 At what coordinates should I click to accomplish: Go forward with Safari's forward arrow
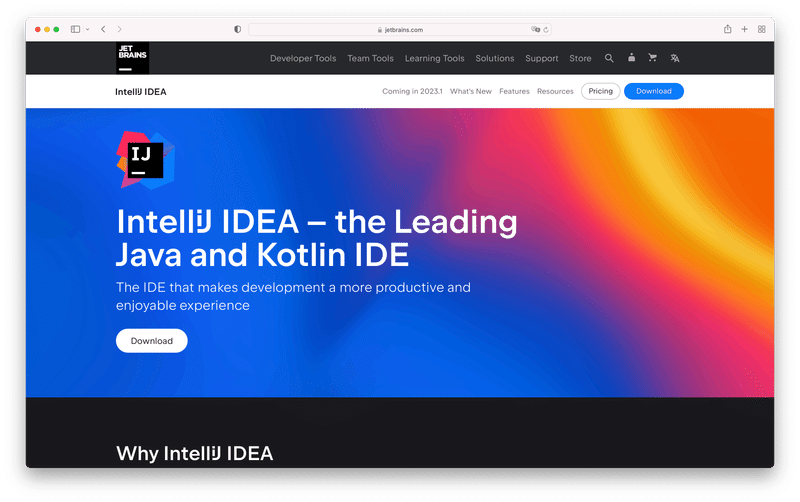(119, 30)
